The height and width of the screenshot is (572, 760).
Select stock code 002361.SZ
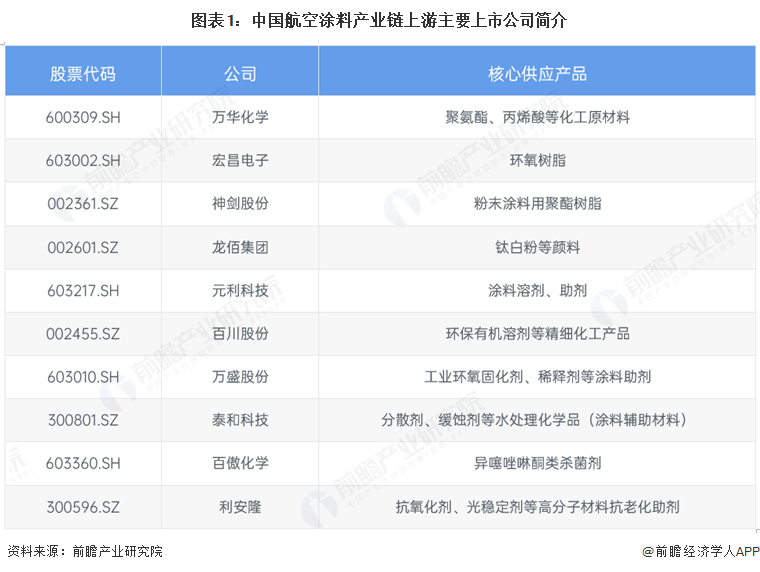coord(83,204)
